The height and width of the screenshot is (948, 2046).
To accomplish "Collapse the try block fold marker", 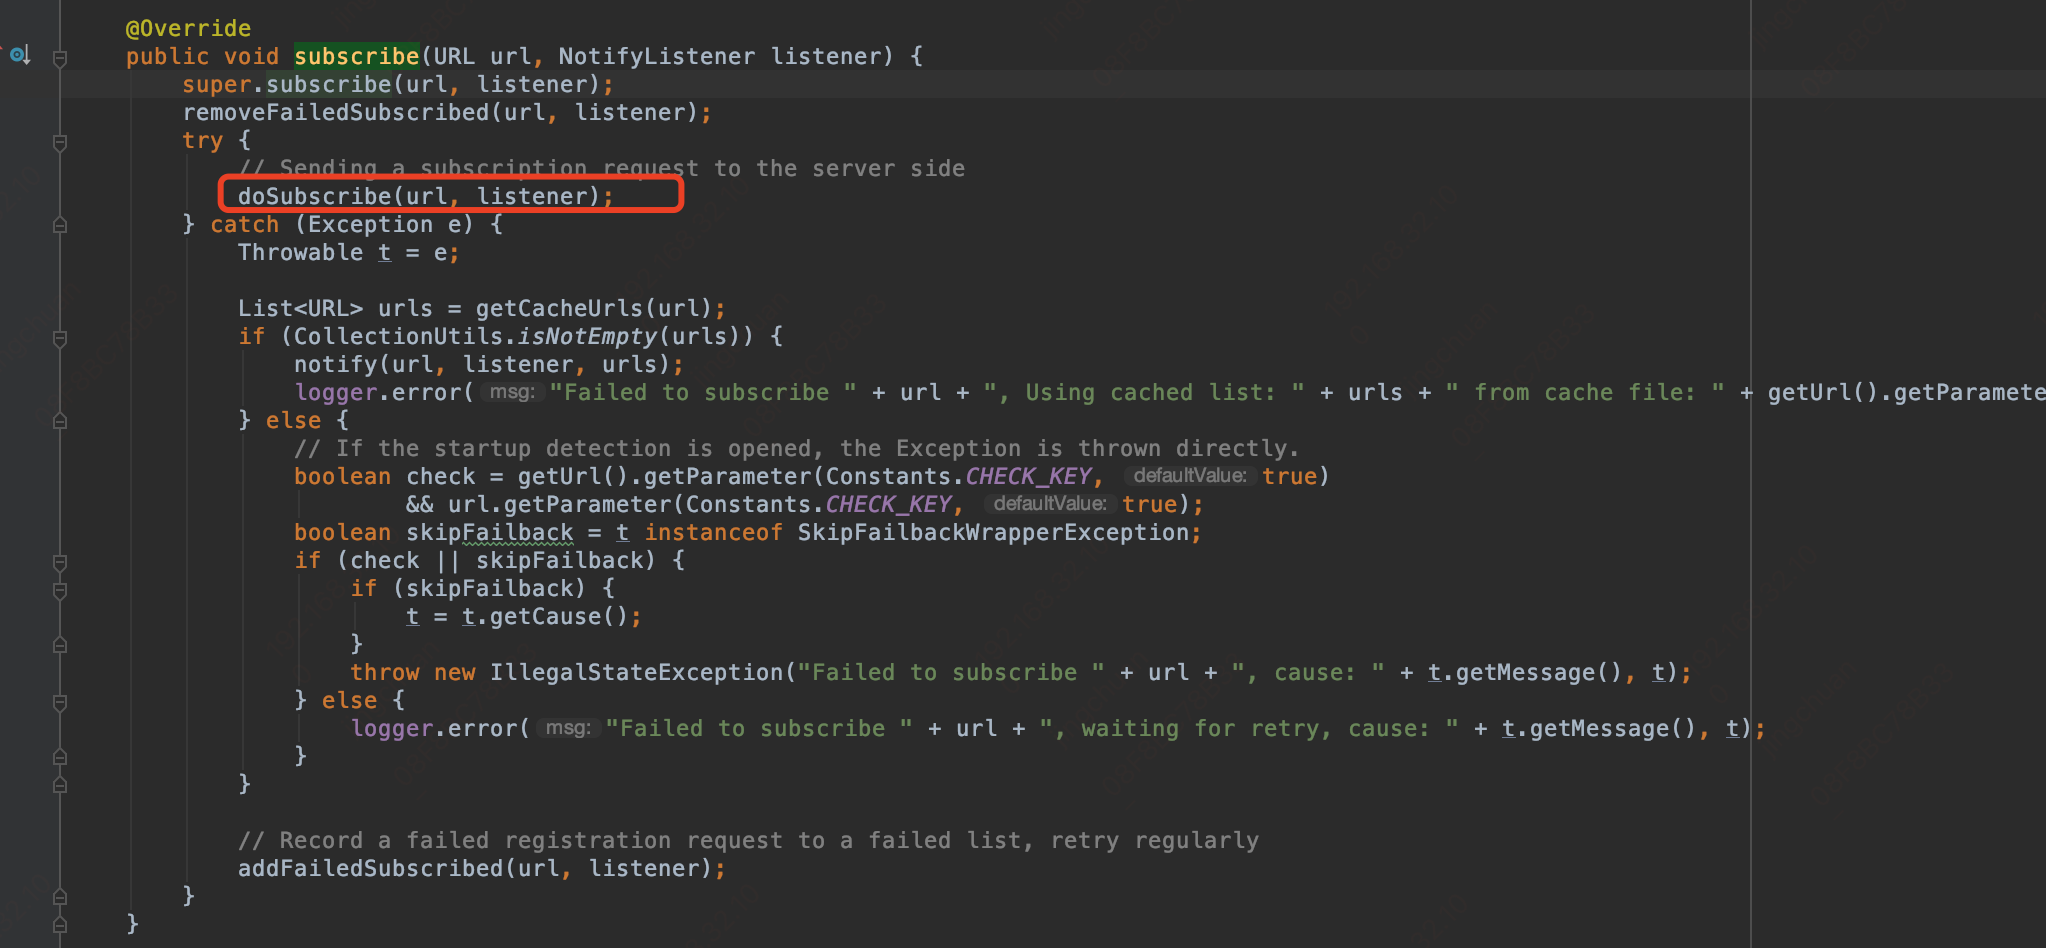I will (x=60, y=142).
